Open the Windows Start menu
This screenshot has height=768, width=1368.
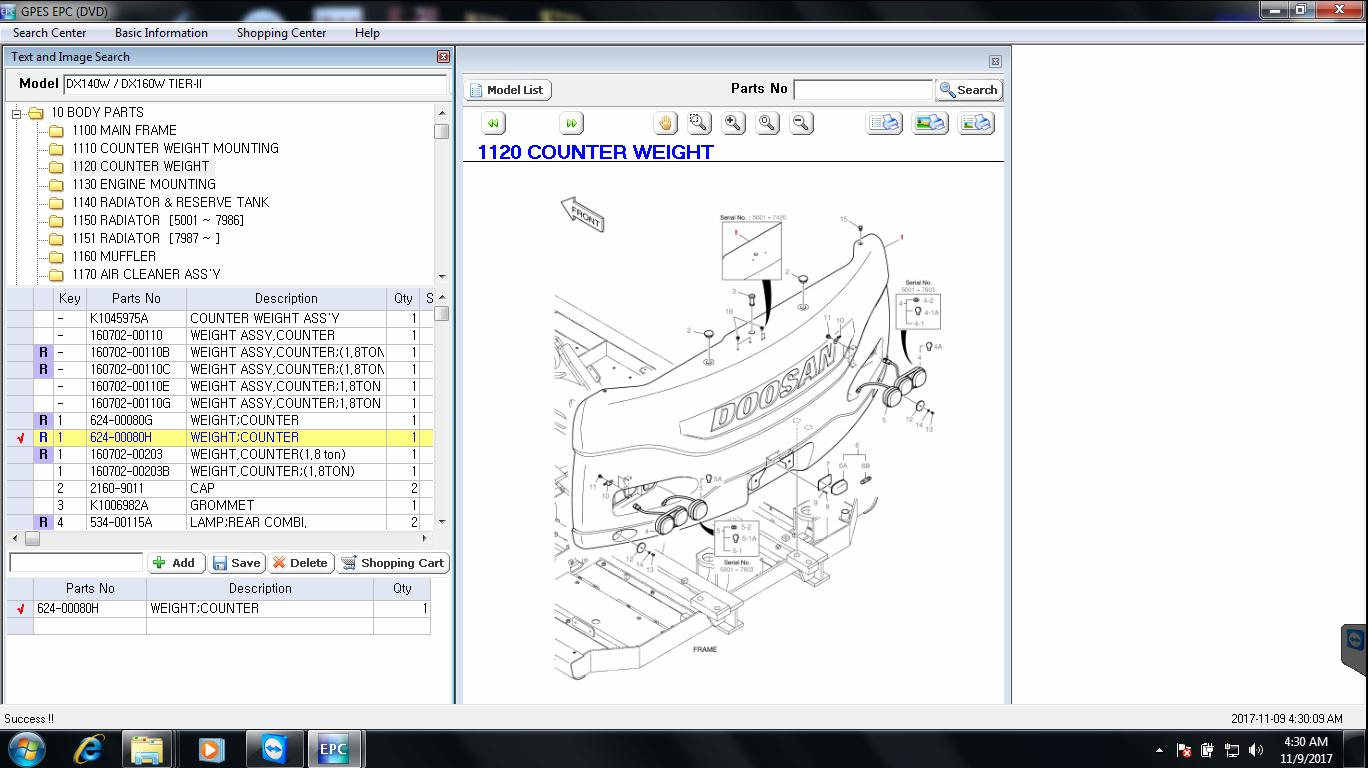point(25,748)
